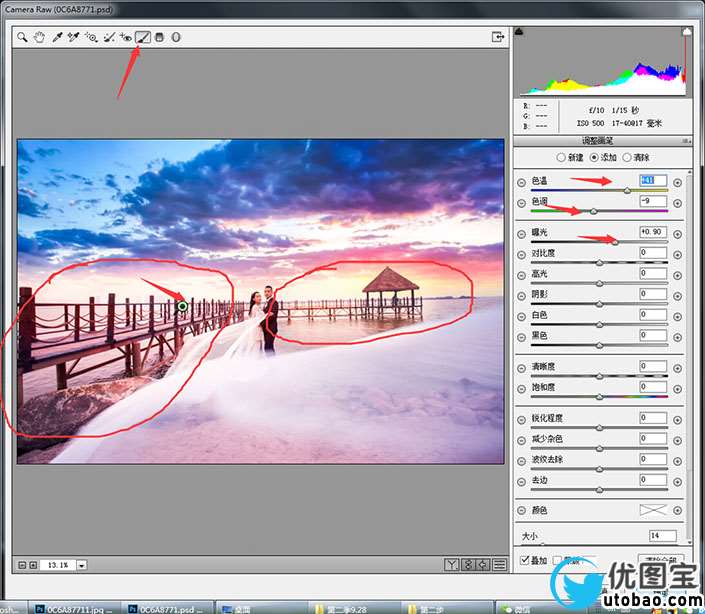Choose the Graduated Filter tool
Screen dimensions: 705x614
click(159, 37)
